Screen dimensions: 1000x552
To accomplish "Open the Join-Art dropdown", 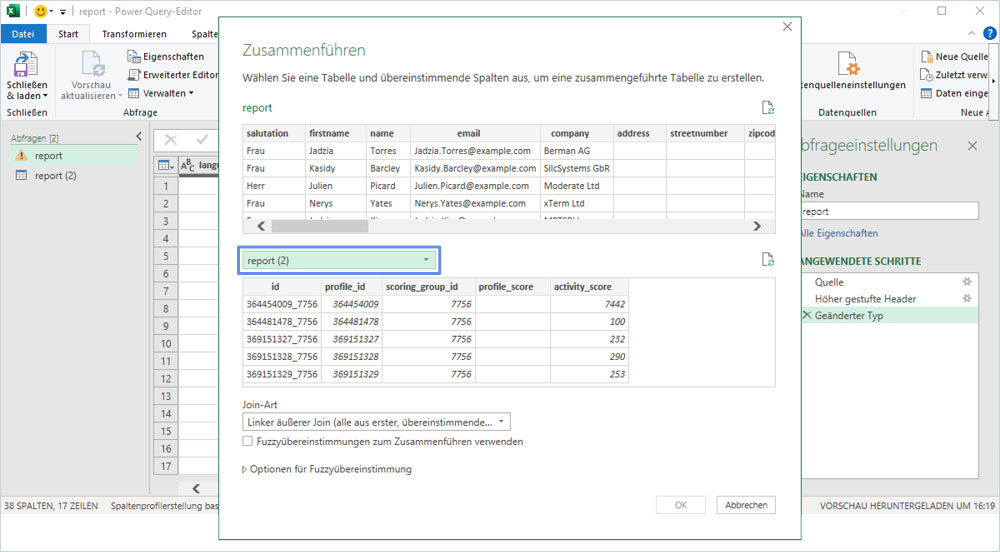I will click(376, 422).
